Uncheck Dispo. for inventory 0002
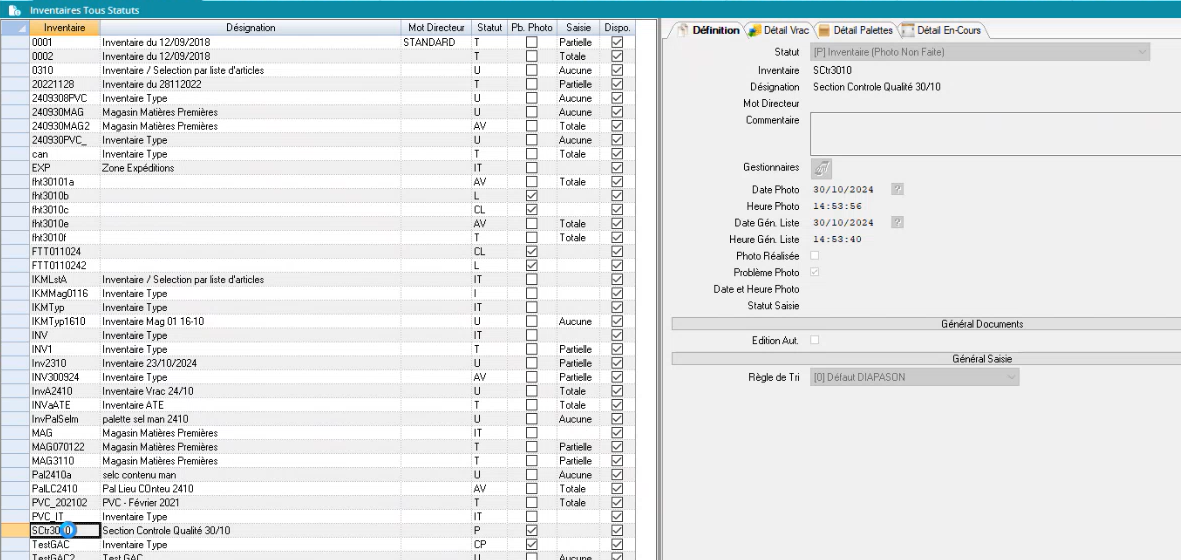Image resolution: width=1181 pixels, height=560 pixels. [617, 57]
